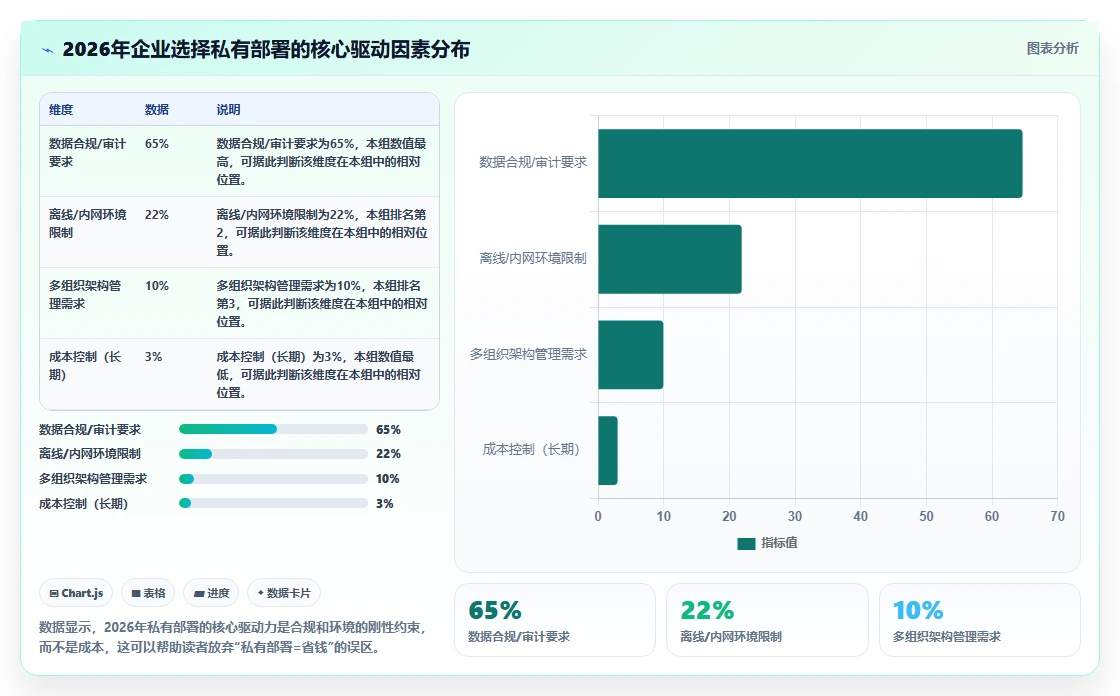Click the 维度 column header
The image size is (1120, 696).
tap(61, 109)
